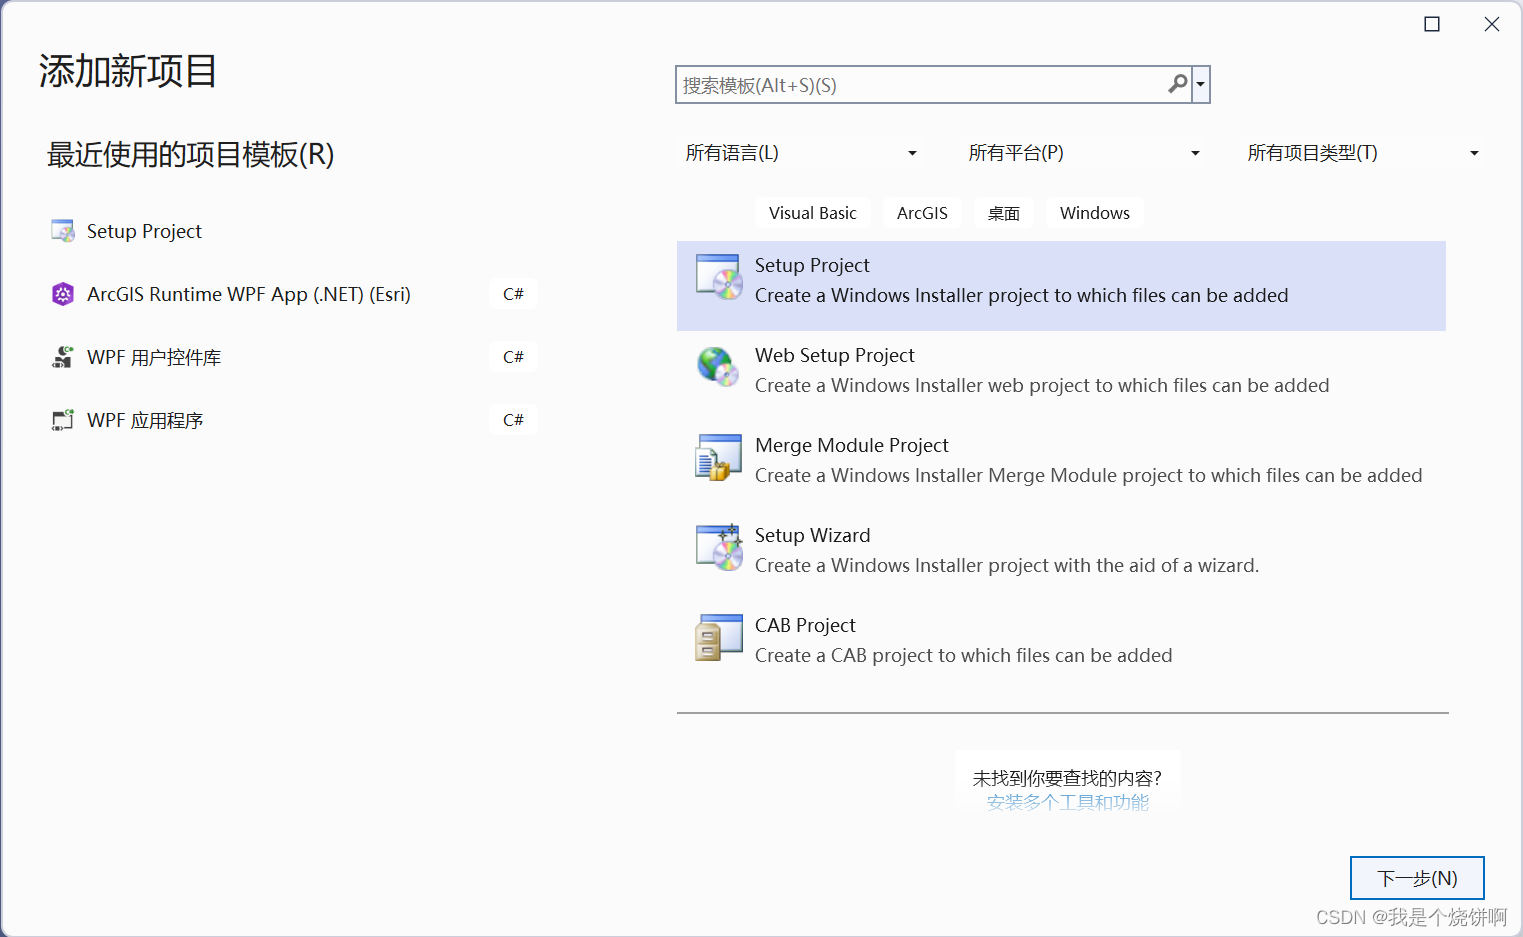Click recent Setup Project icon
This screenshot has height=937, width=1523.
point(63,231)
